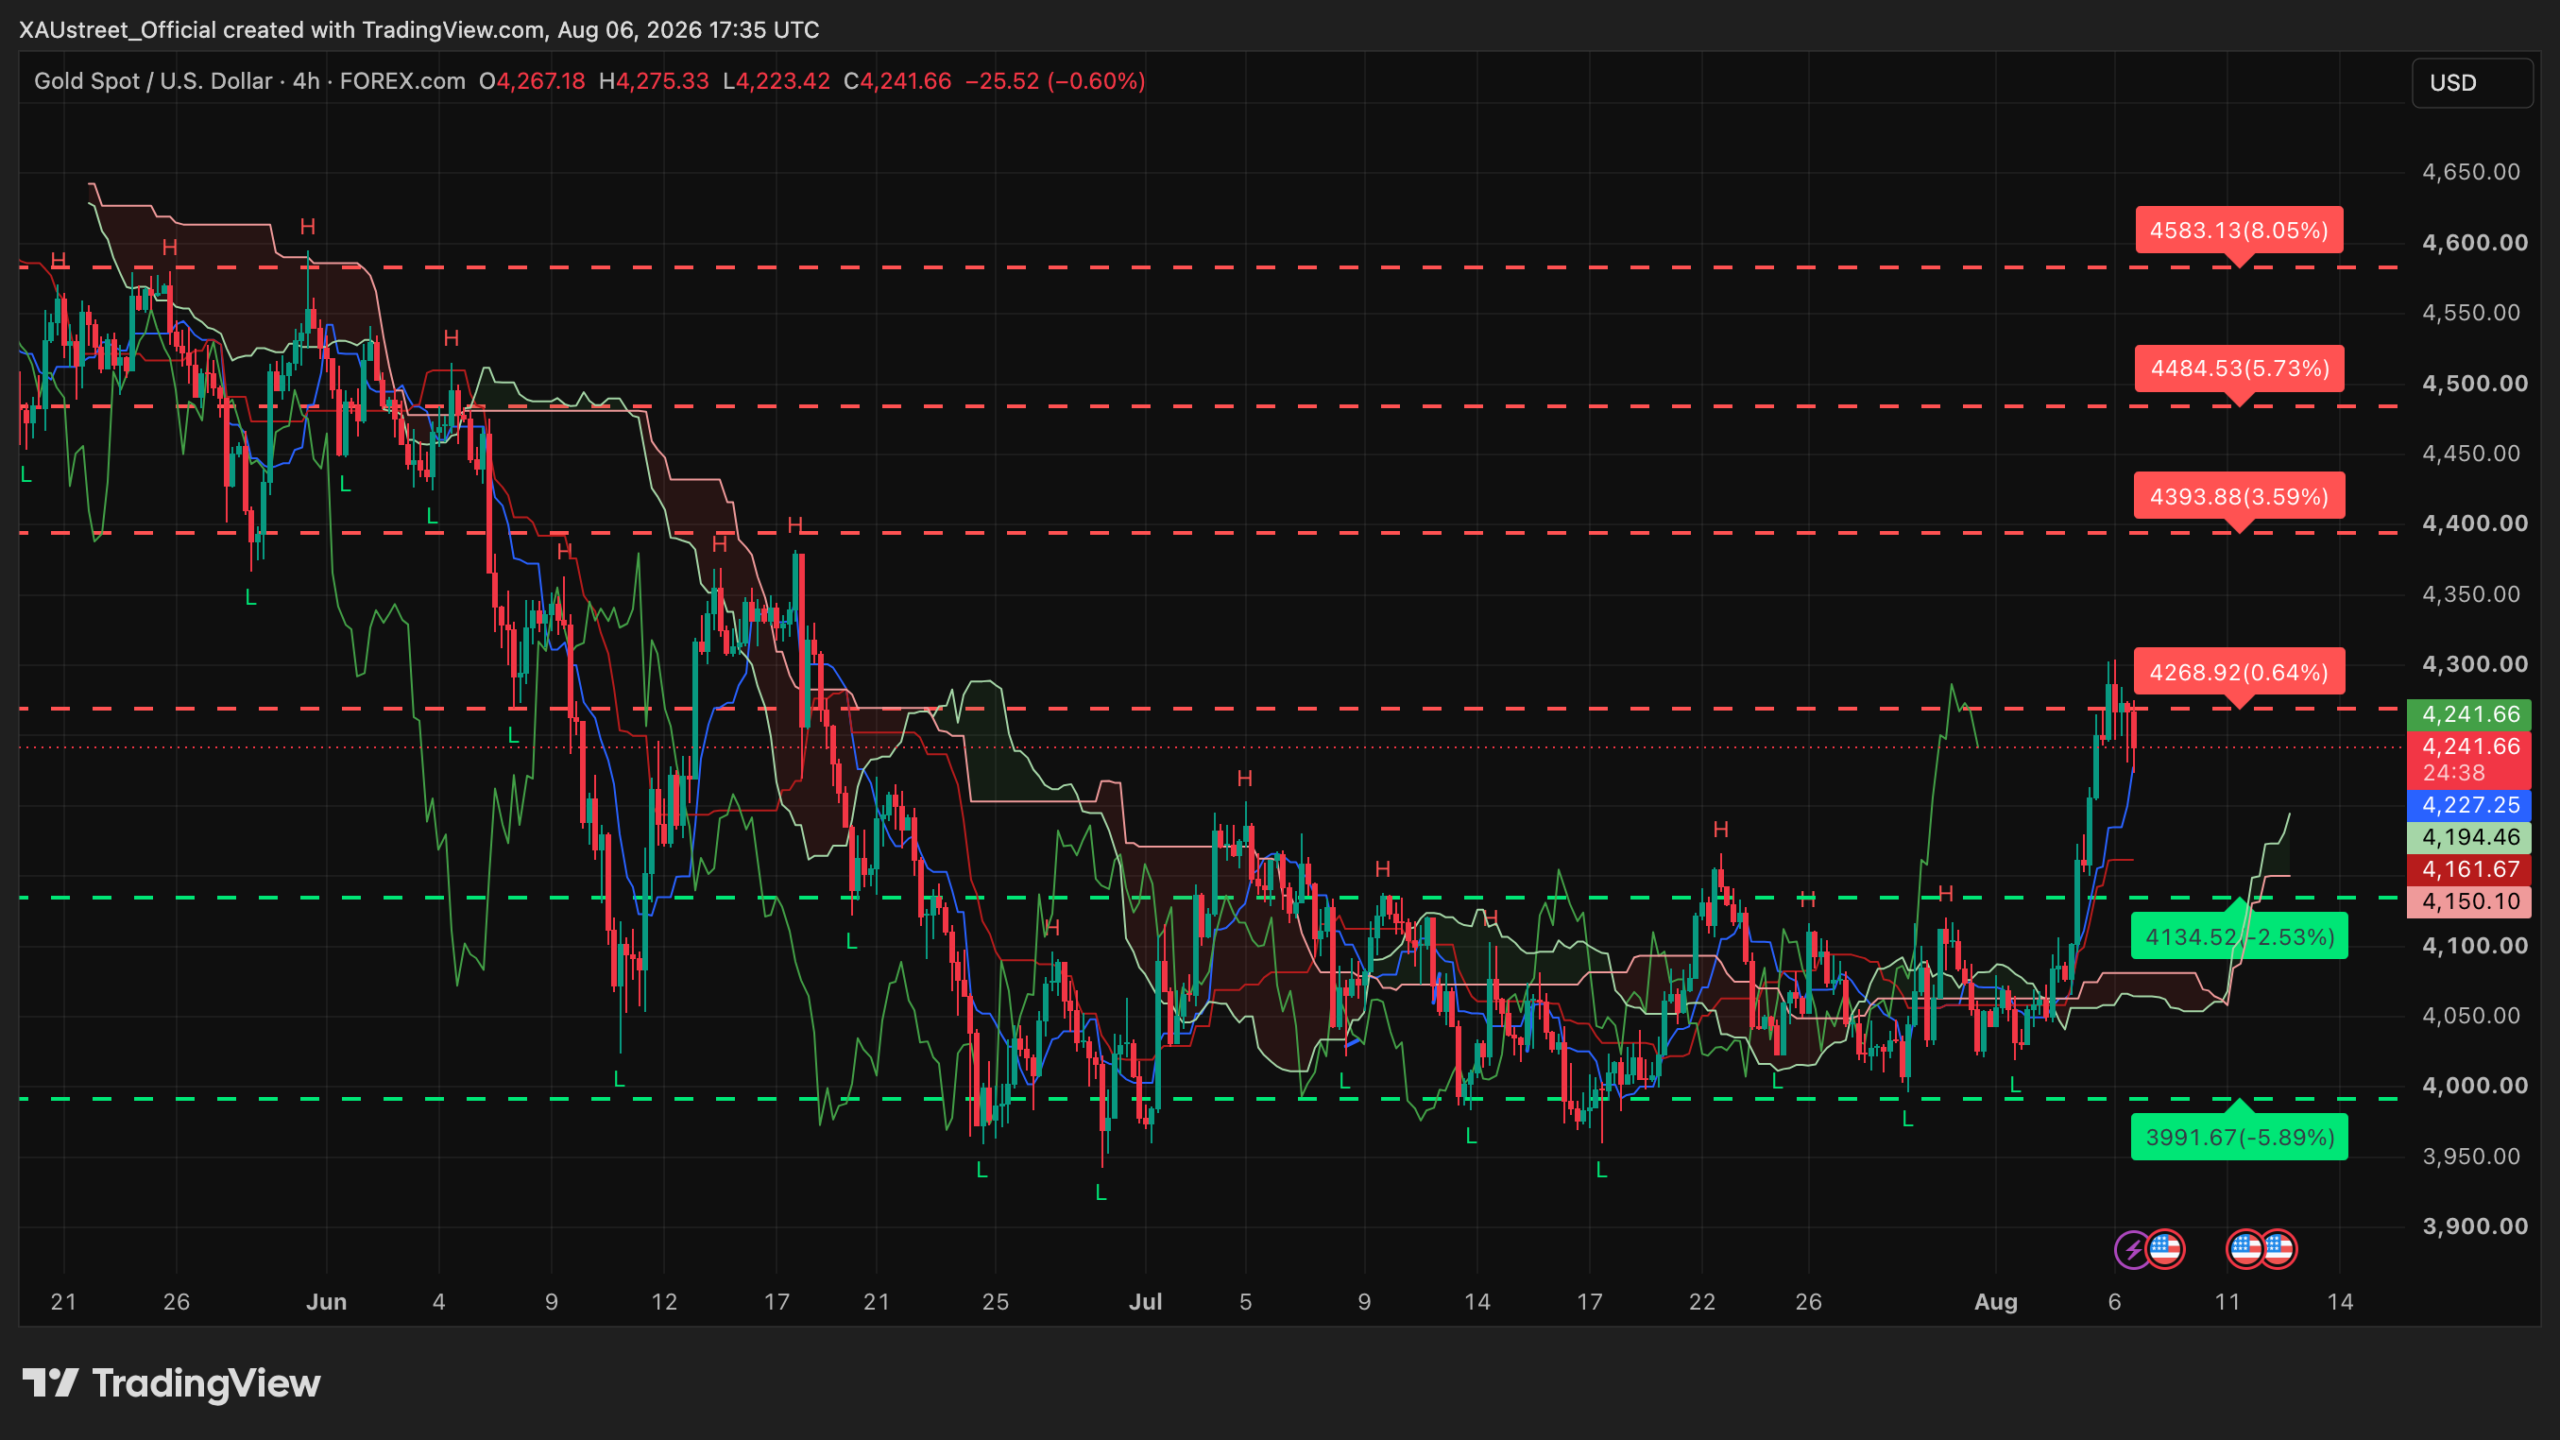Select the 4393.88(3.59%) resistance label
Screen dimensions: 2560x1440
click(x=2239, y=497)
